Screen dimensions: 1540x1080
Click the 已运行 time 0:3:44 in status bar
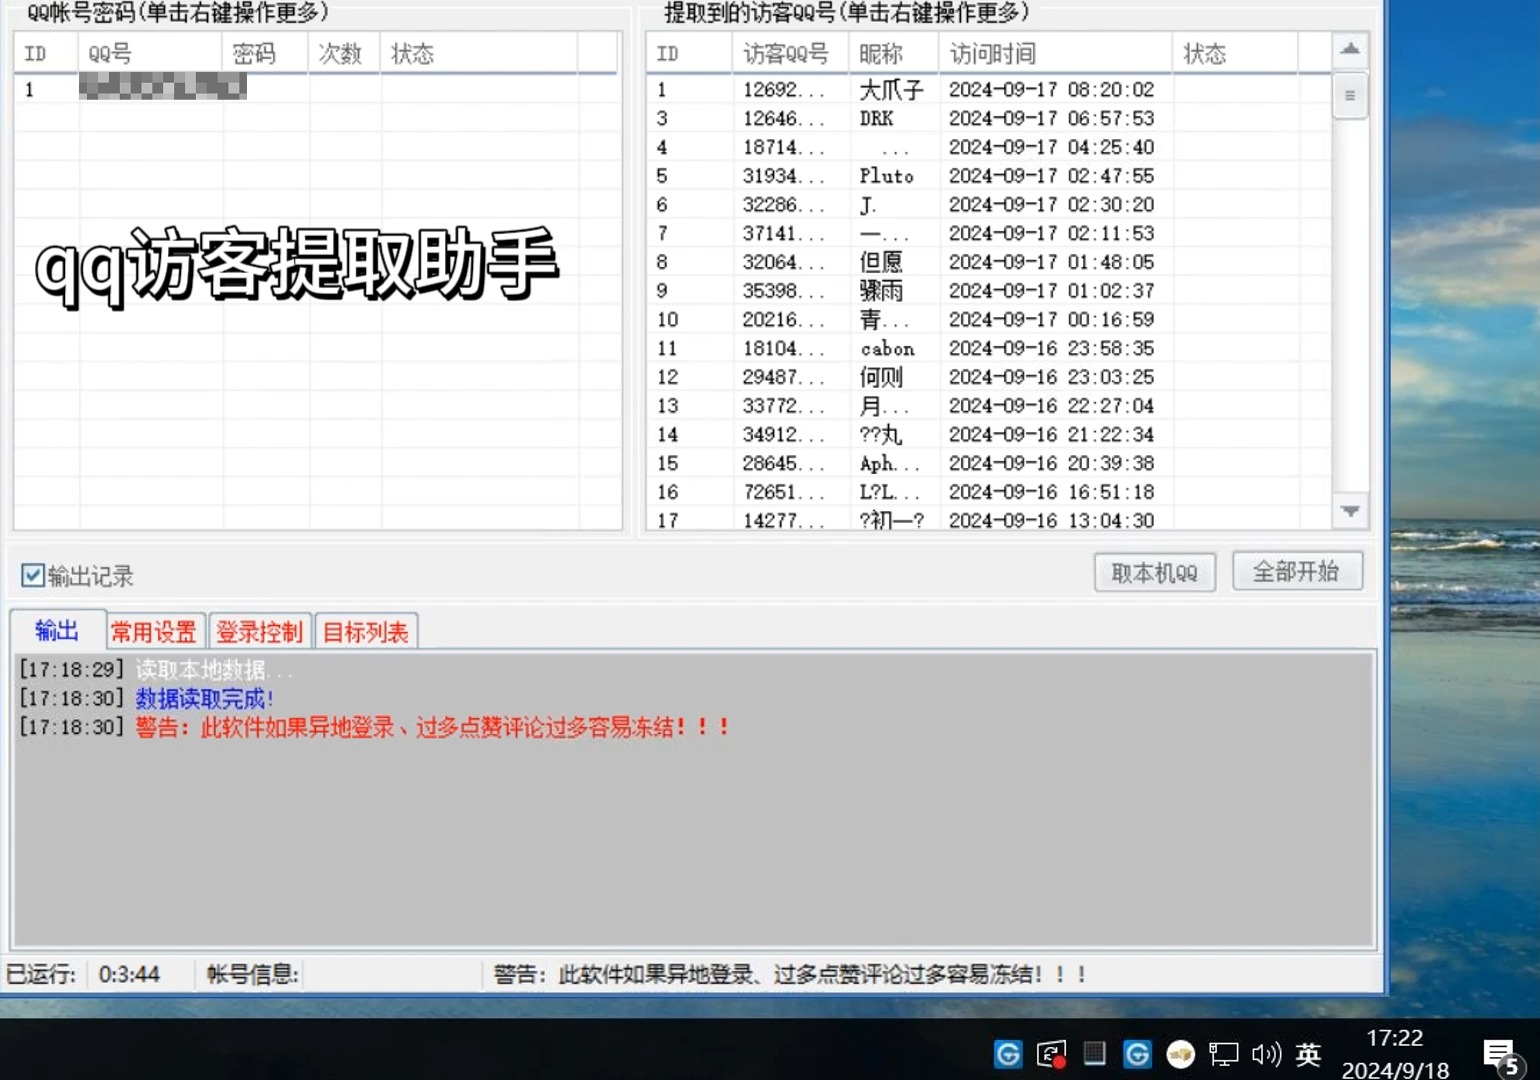click(129, 974)
